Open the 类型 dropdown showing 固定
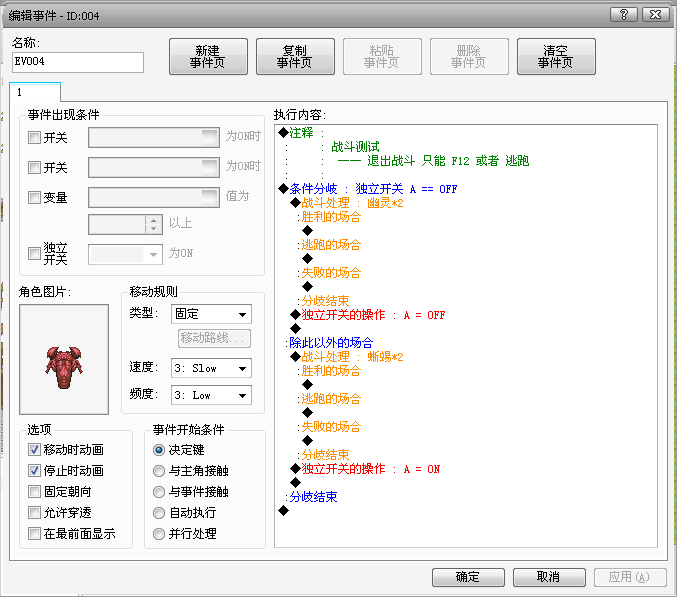This screenshot has height=597, width=677. pos(211,314)
